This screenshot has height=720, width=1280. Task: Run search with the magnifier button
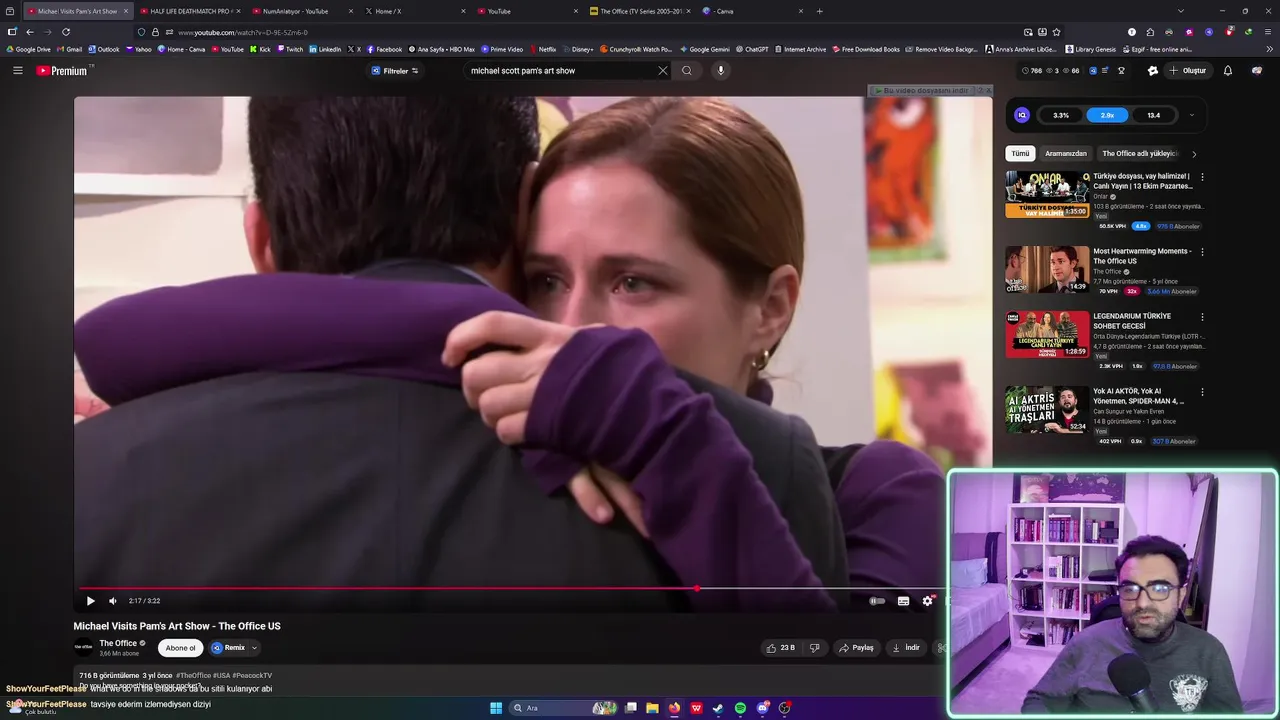(x=687, y=71)
